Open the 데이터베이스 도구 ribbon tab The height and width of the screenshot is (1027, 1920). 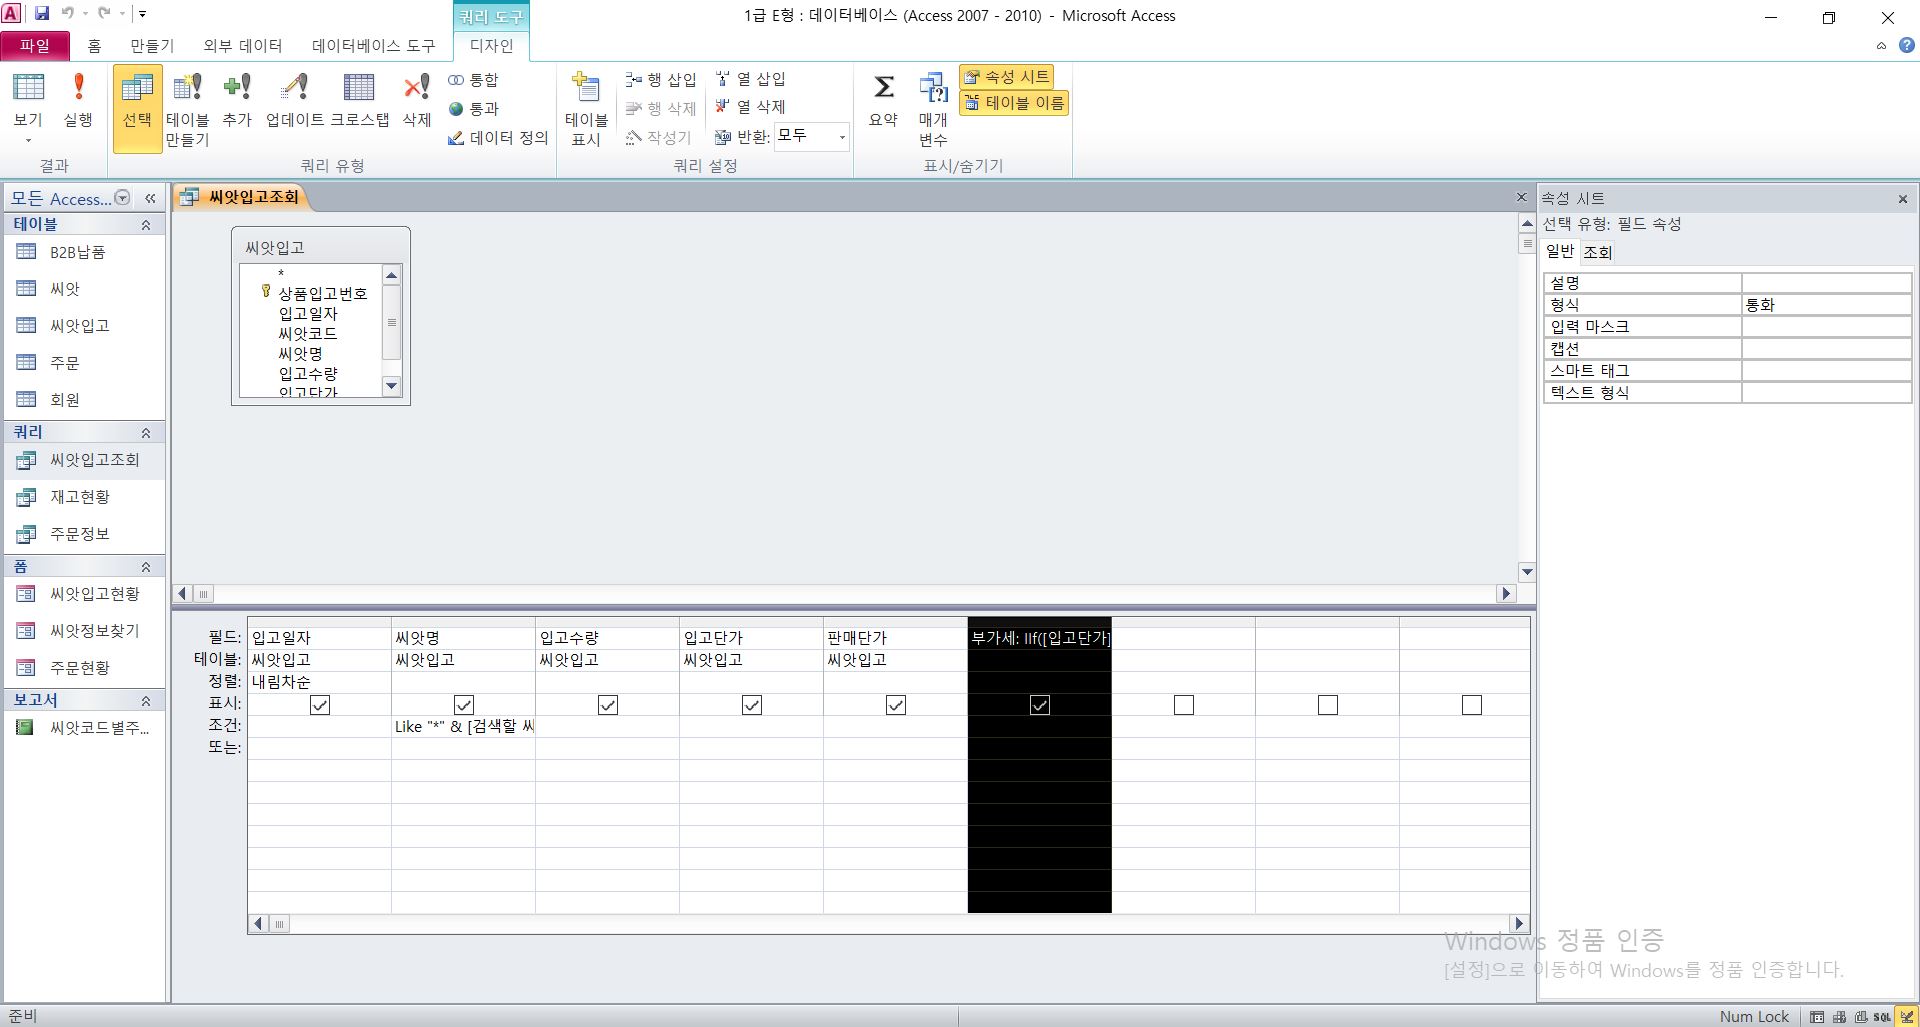[373, 46]
